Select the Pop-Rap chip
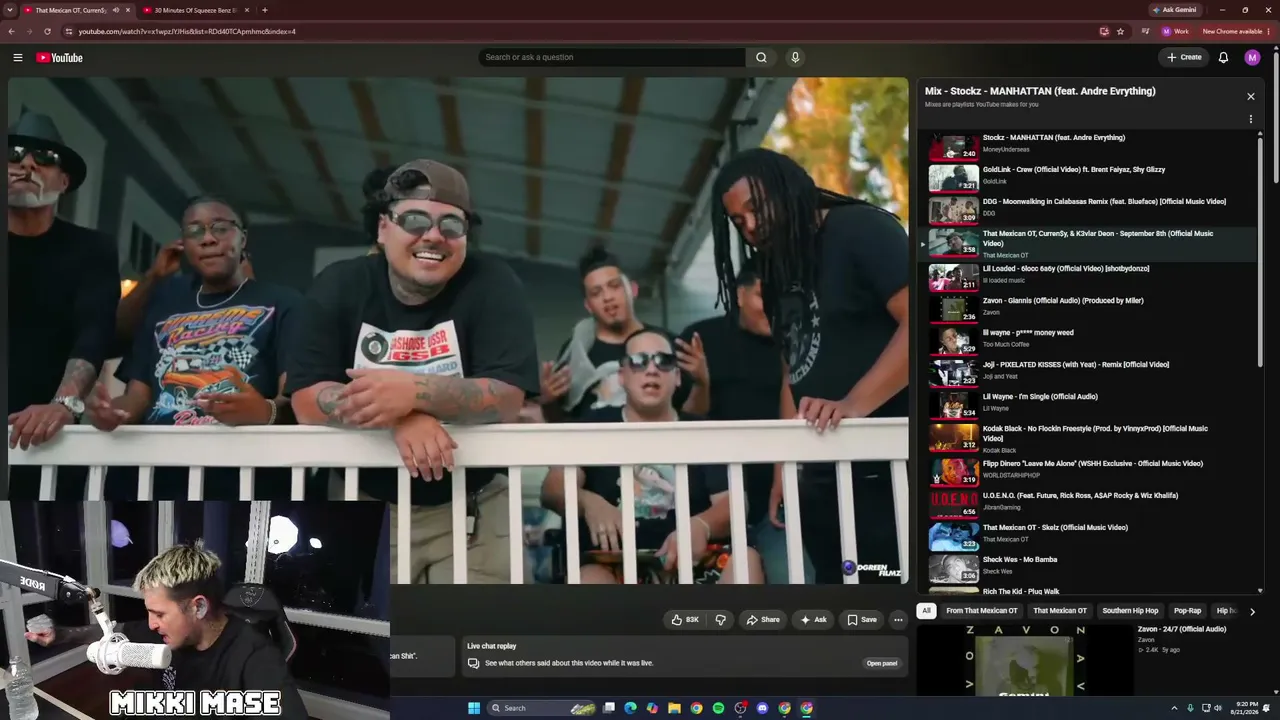Screen dimensions: 1280x720 [1187, 611]
